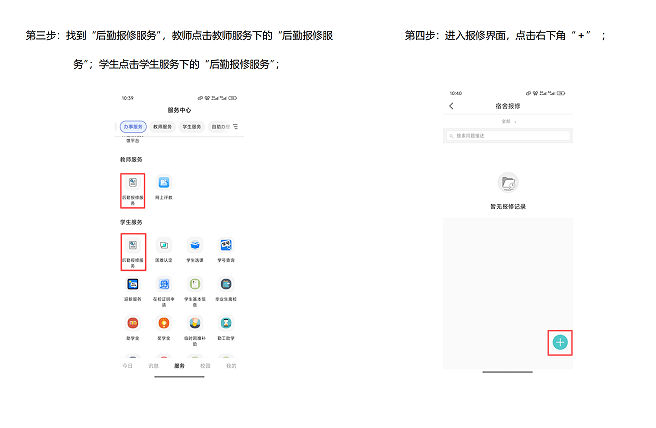Image resolution: width=656 pixels, height=428 pixels.
Task: Open the 学生选课 service icon
Action: point(195,250)
